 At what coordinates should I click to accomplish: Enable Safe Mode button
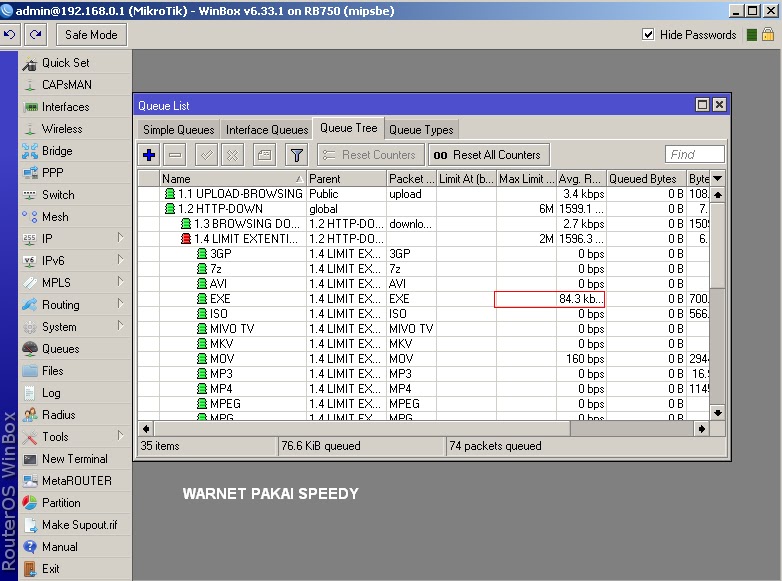pyautogui.click(x=91, y=34)
